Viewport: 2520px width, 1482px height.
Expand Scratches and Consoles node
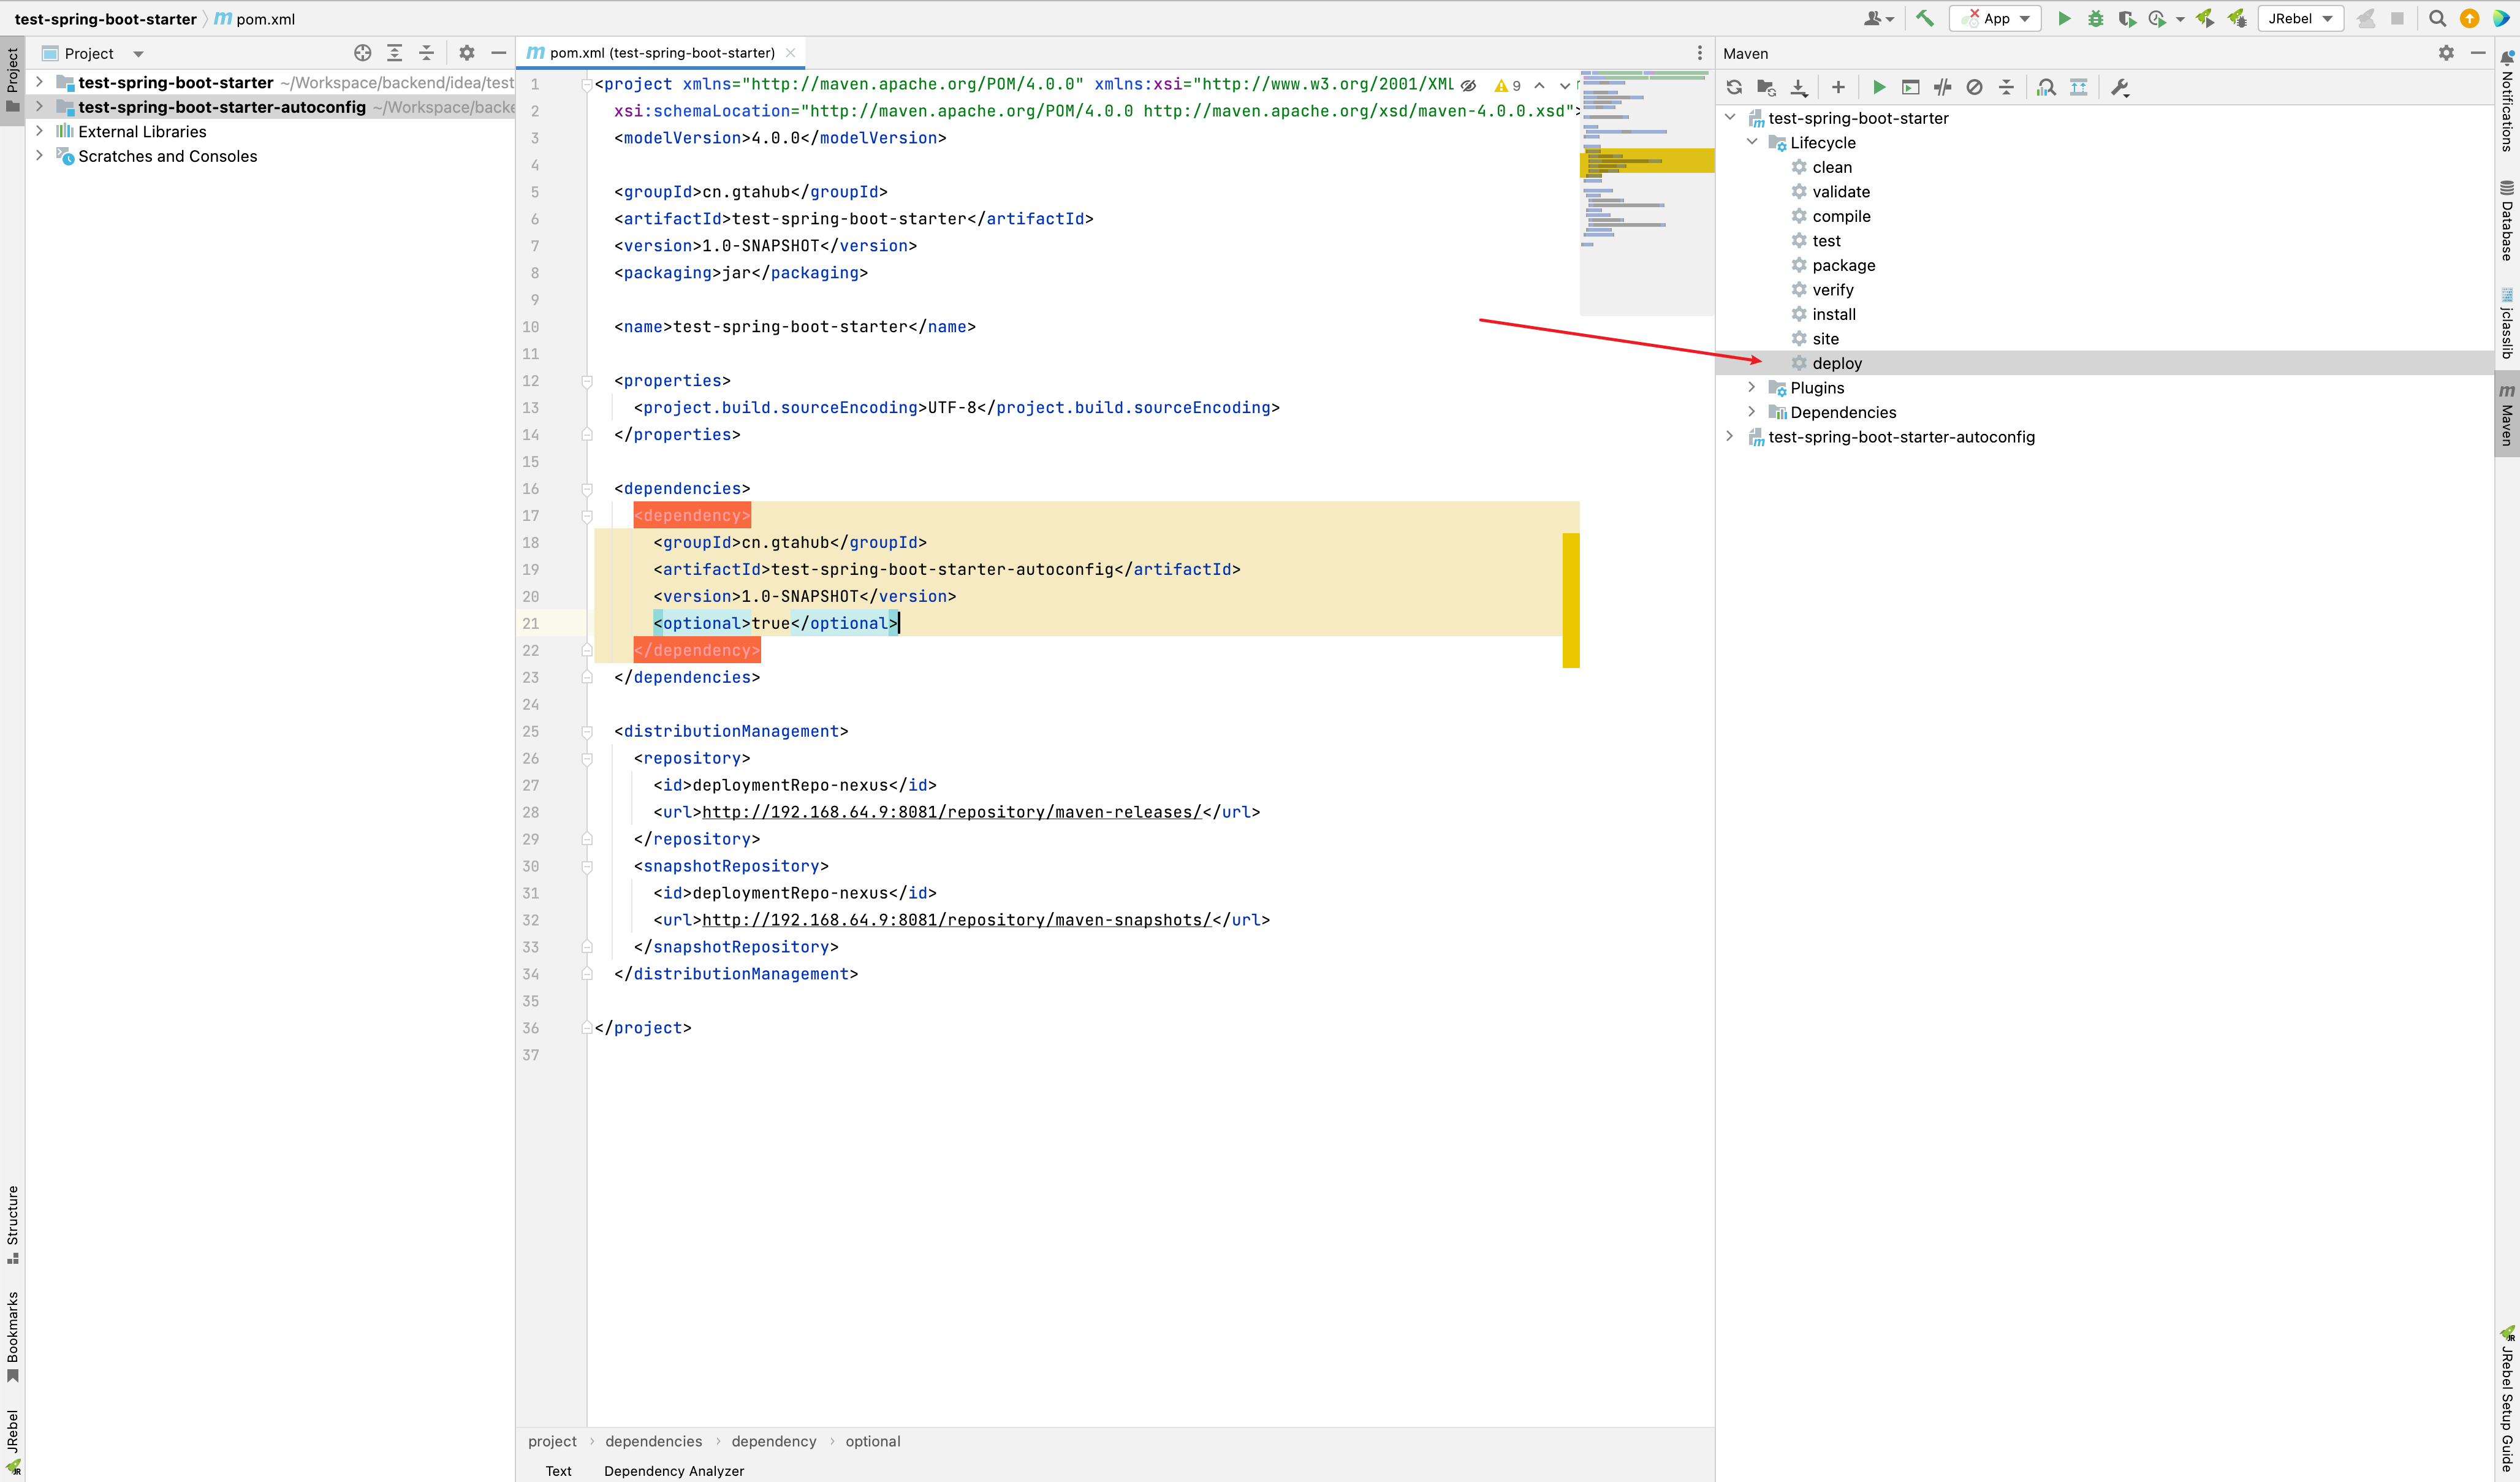tap(39, 156)
